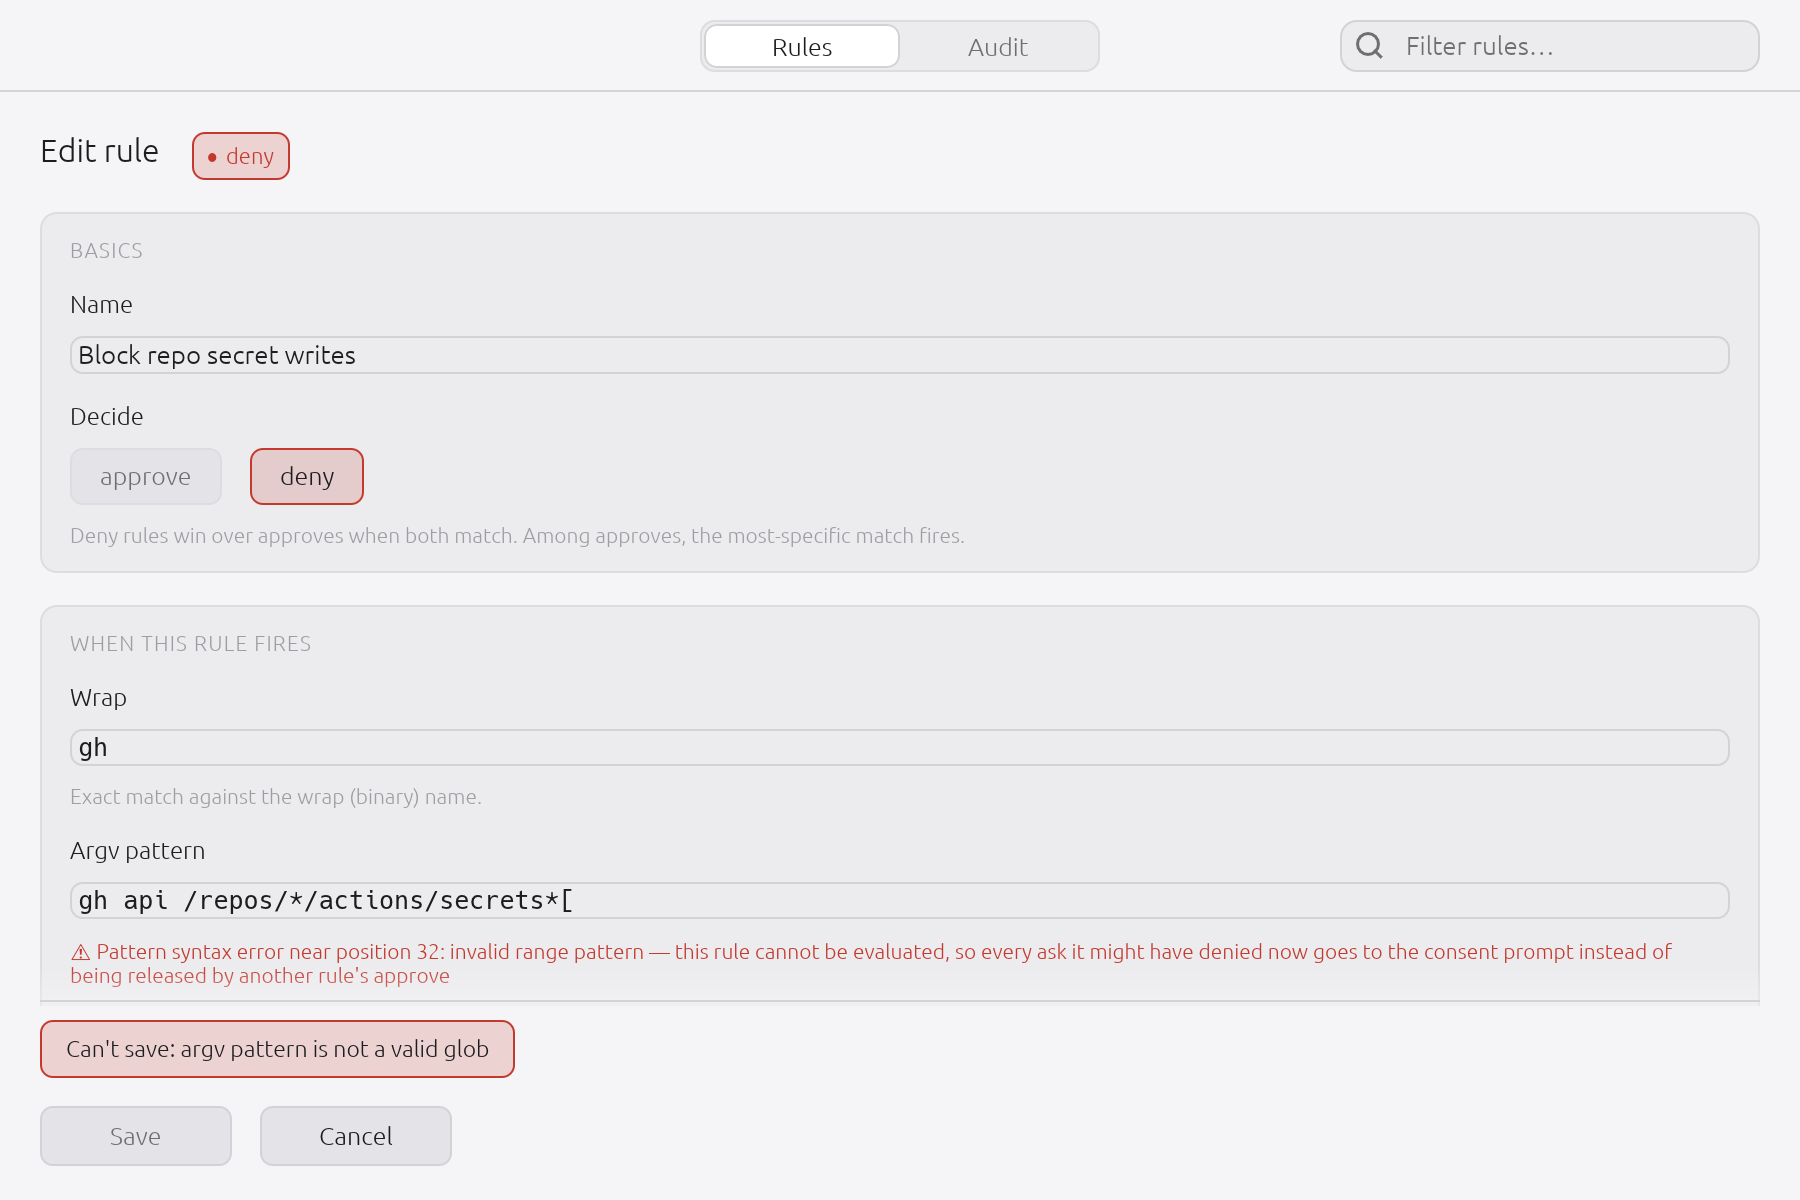Click the deny badge beside Edit rule
The image size is (1800, 1200).
click(241, 156)
